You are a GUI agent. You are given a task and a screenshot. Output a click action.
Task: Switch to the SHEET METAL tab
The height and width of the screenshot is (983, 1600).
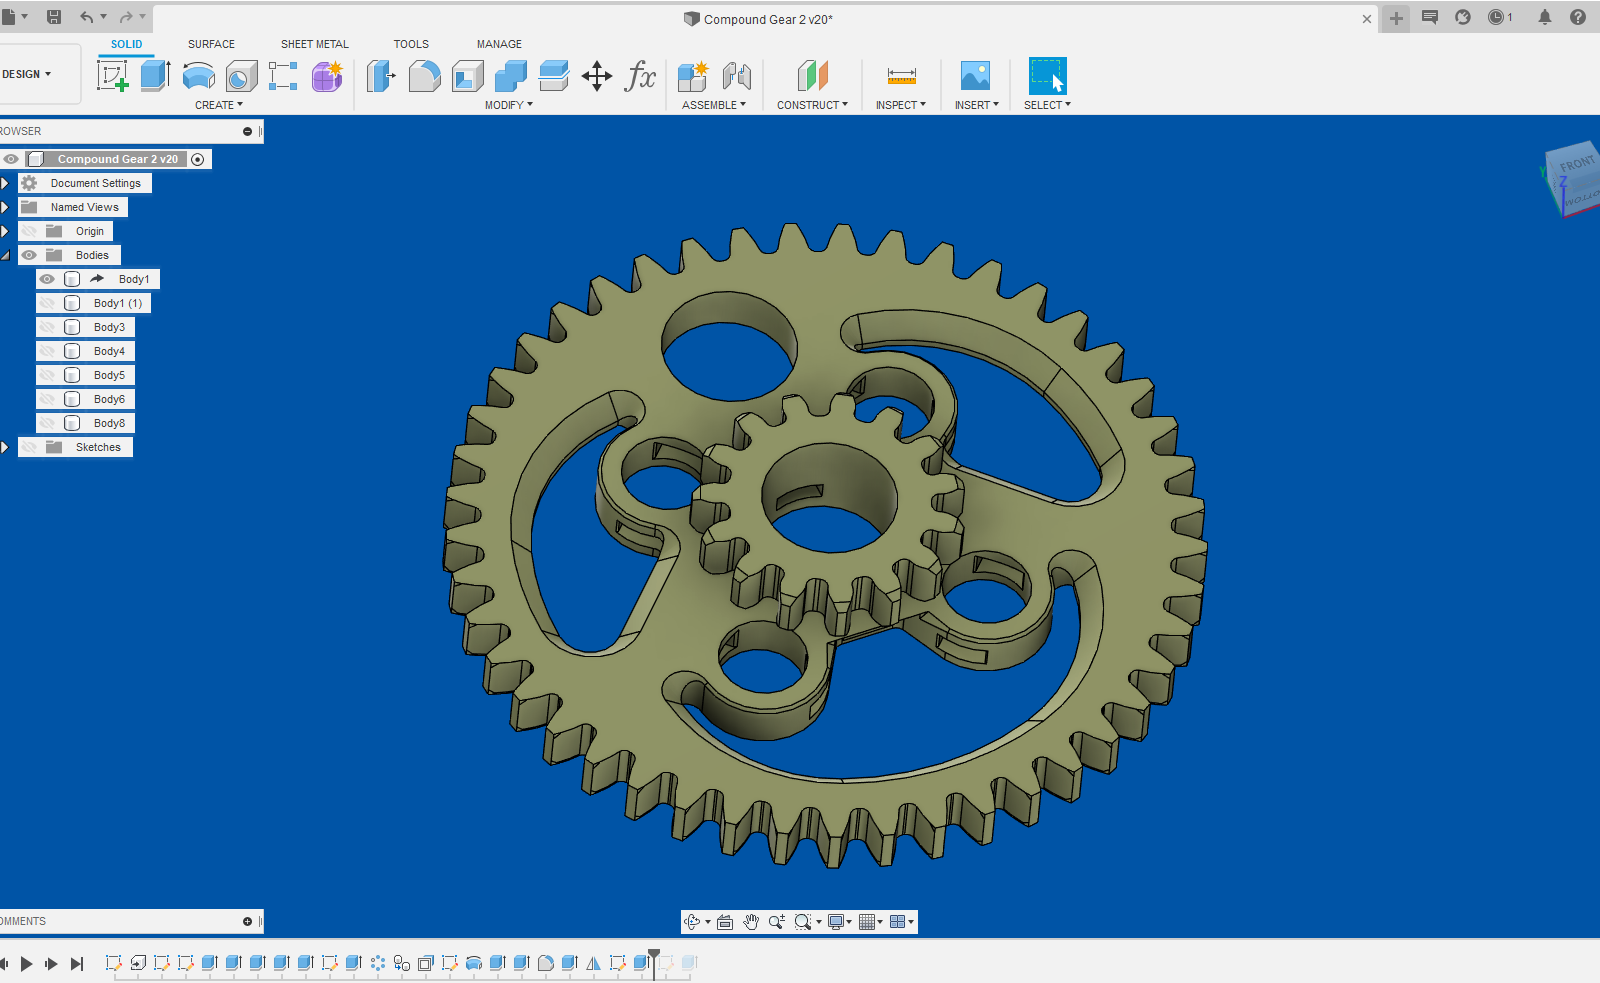coord(315,44)
